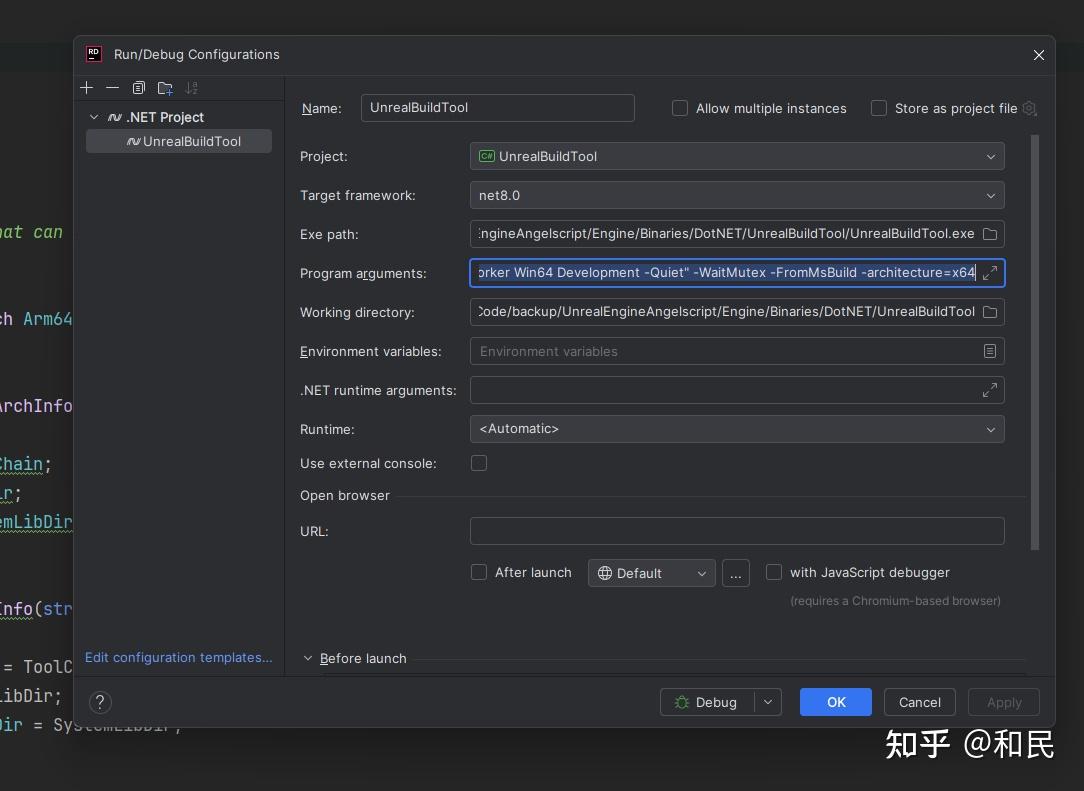The height and width of the screenshot is (791, 1084).
Task: Remove the selected configuration with the minus icon
Action: point(112,88)
